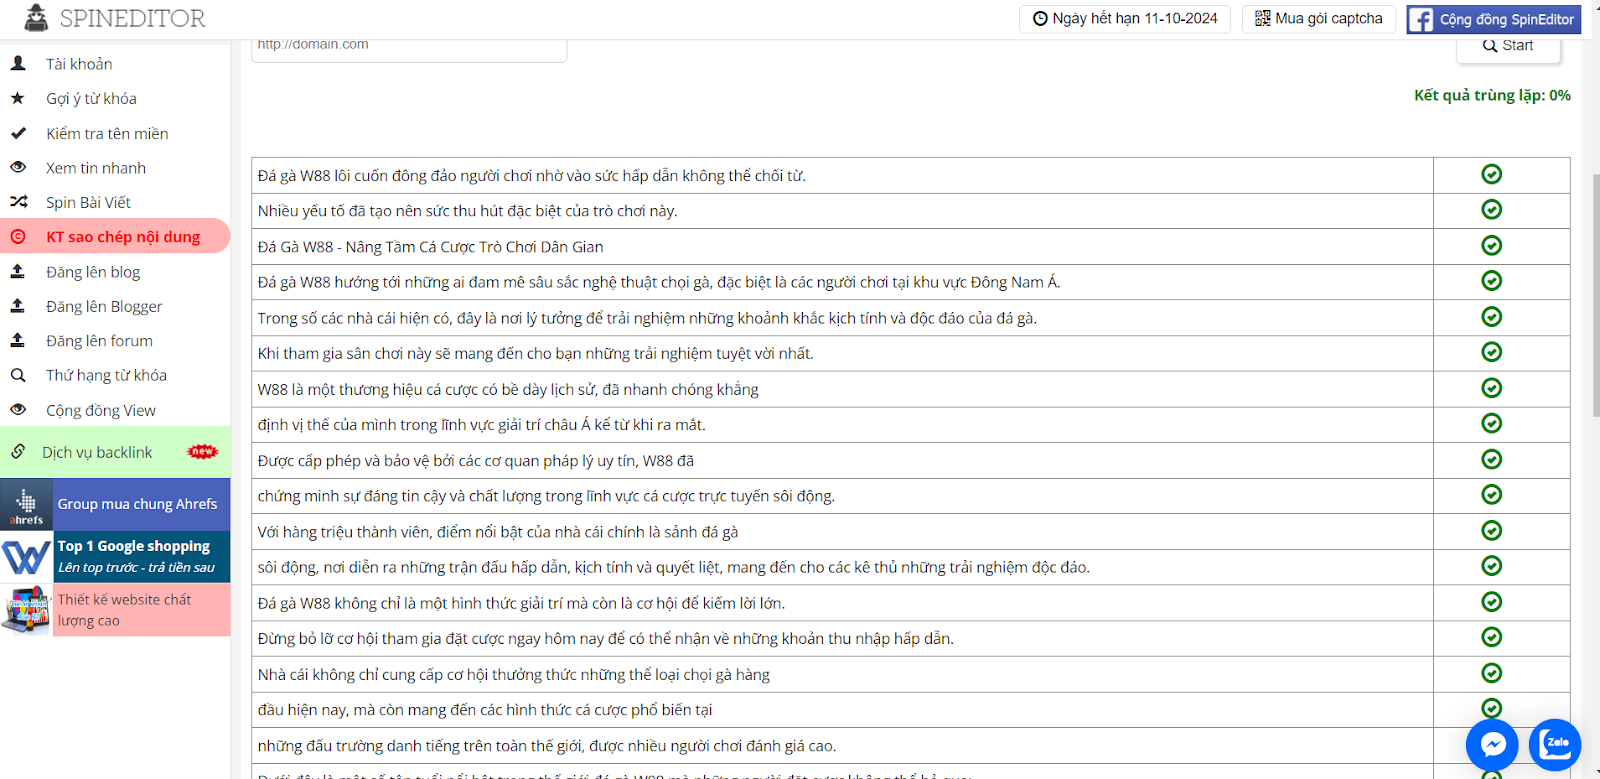Click the website design laptop thumbnail
Screen dimensions: 1600x779
26,610
